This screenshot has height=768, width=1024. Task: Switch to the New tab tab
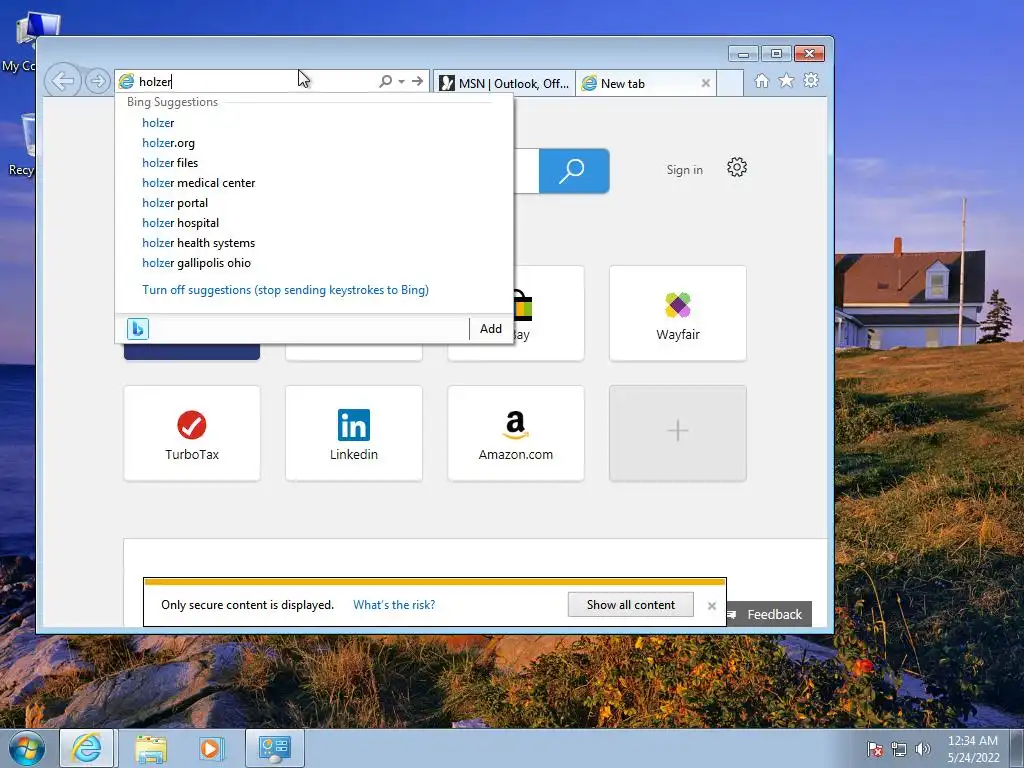639,84
